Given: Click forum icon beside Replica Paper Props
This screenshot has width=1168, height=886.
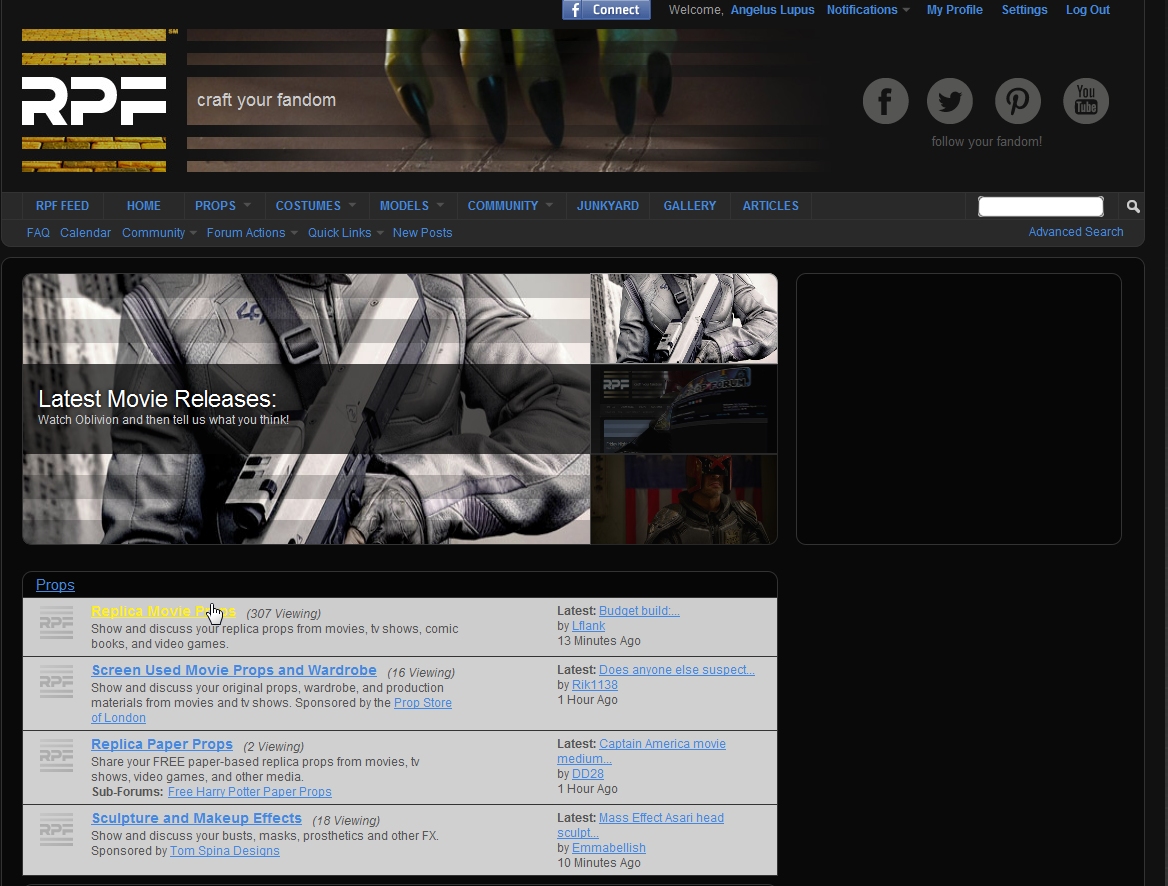Looking at the screenshot, I should pyautogui.click(x=56, y=756).
